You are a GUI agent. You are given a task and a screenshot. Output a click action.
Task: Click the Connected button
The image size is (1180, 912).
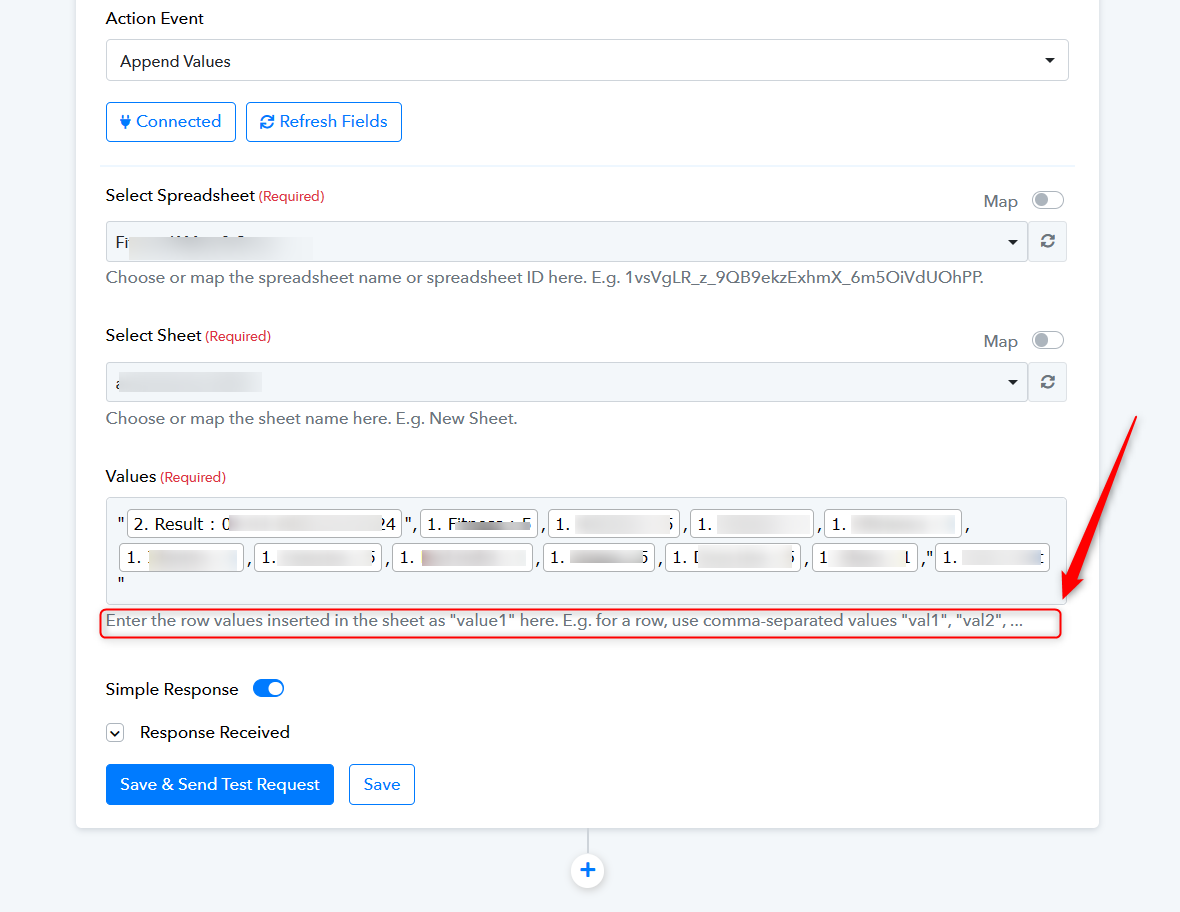[171, 122]
